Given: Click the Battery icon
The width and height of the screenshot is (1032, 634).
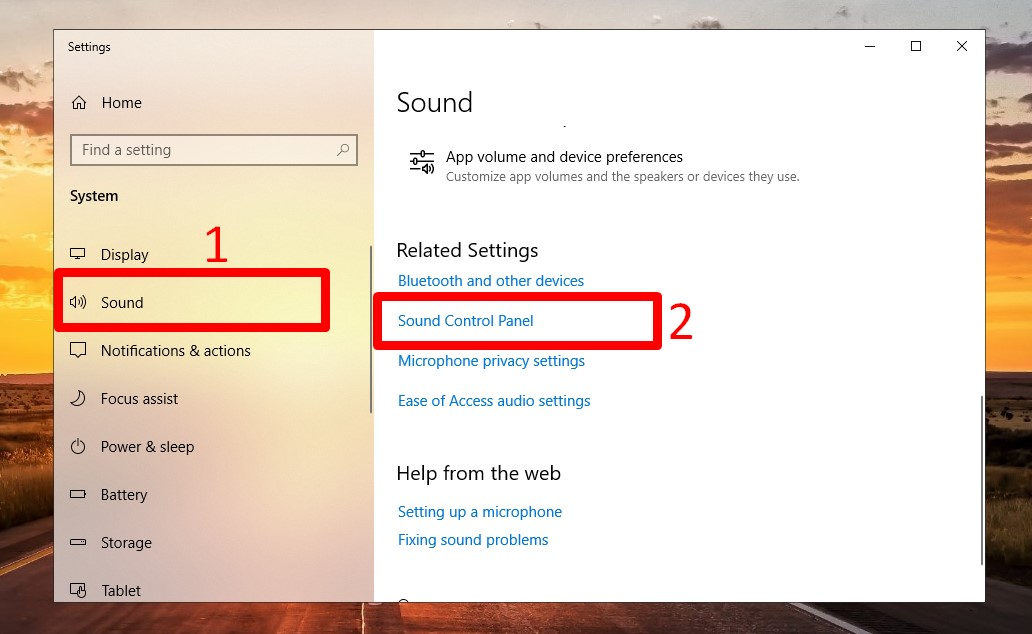Looking at the screenshot, I should [x=78, y=494].
